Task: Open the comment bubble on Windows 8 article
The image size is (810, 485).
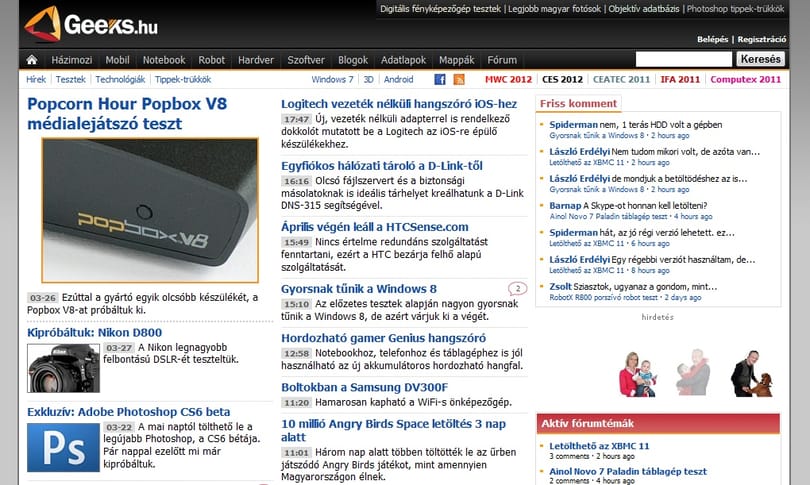Action: pos(518,288)
